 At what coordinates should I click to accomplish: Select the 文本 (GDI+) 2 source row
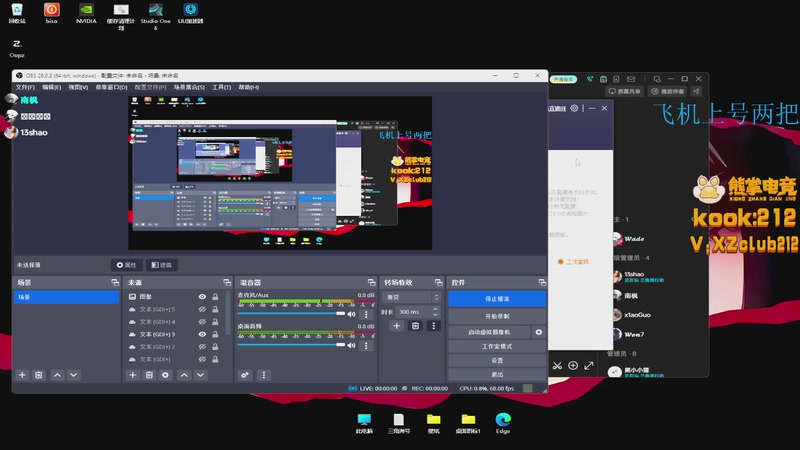click(174, 347)
